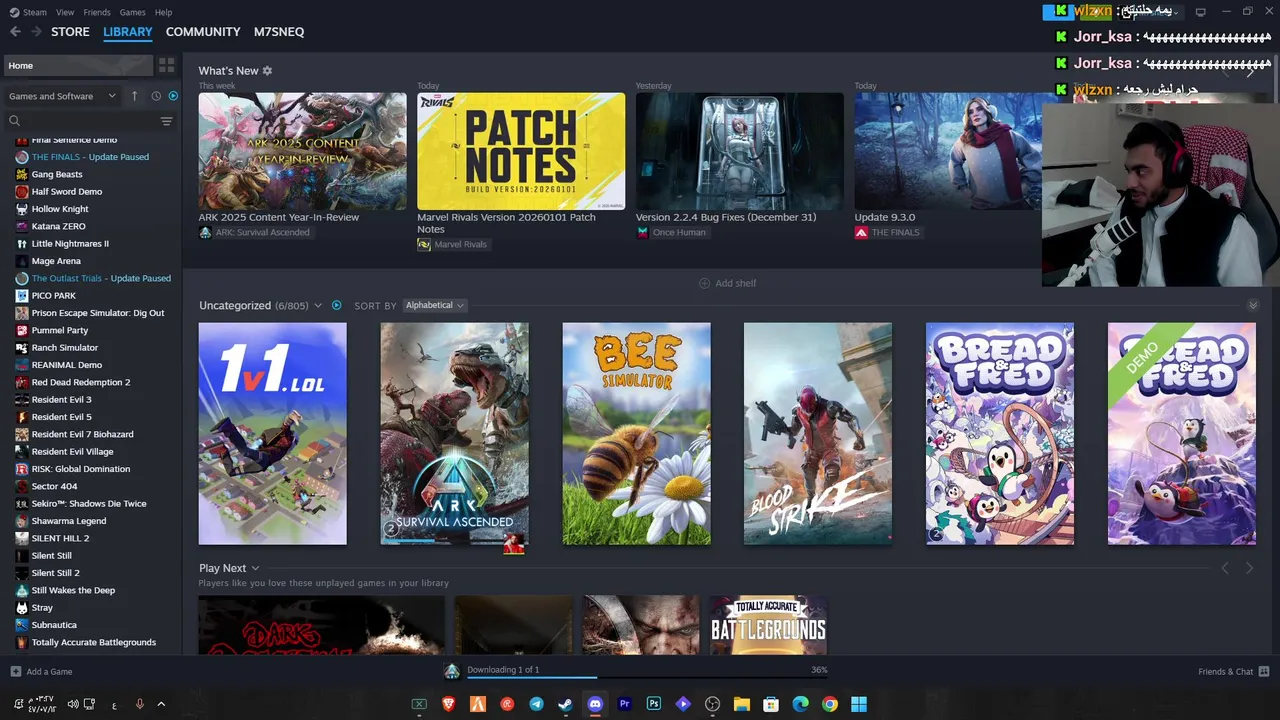Click Add a Game
This screenshot has width=1280, height=720.
[41, 672]
